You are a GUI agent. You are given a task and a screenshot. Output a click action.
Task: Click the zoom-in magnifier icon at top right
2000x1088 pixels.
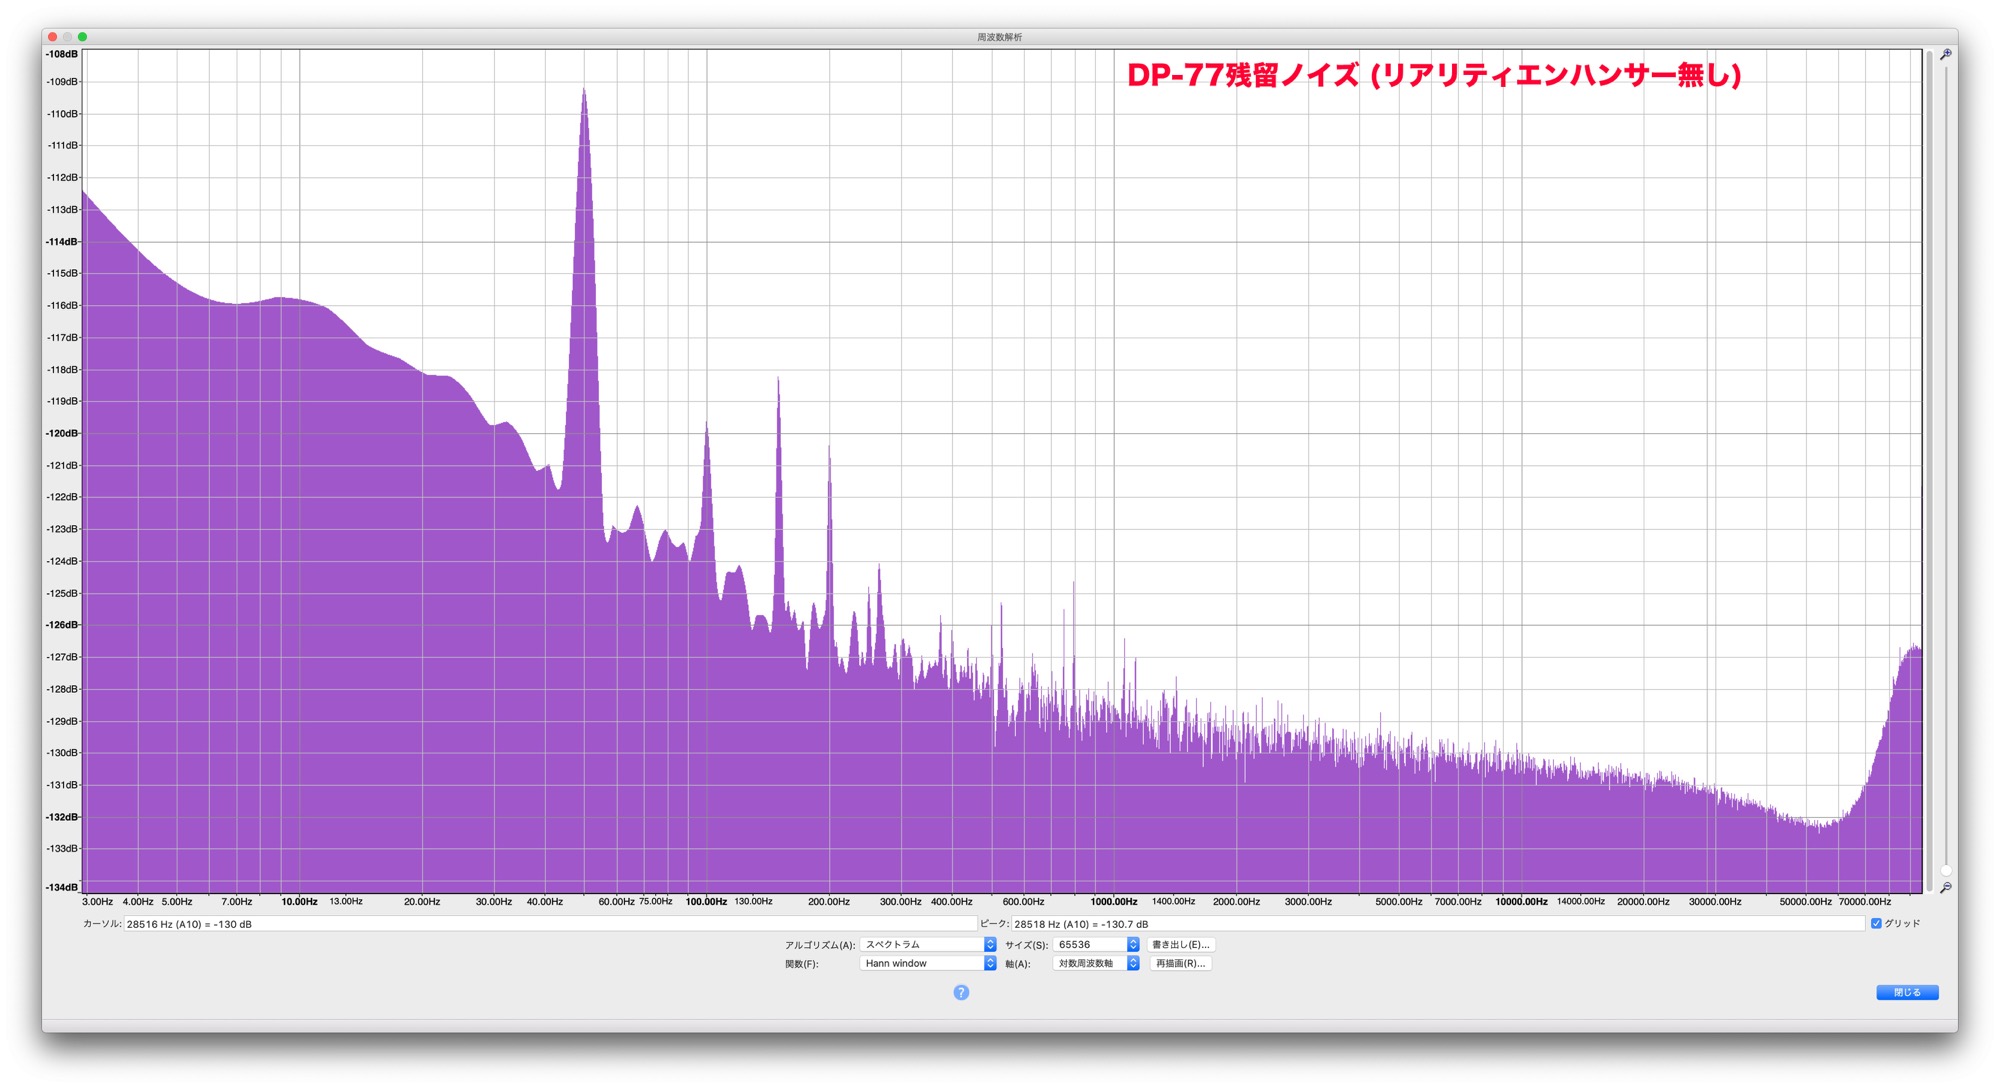click(x=1945, y=55)
